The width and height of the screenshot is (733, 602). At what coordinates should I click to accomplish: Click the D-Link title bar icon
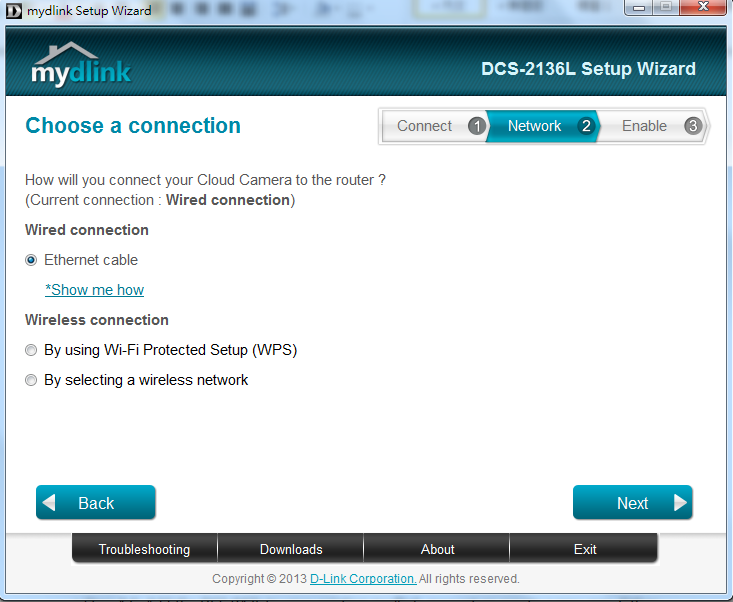pyautogui.click(x=14, y=10)
